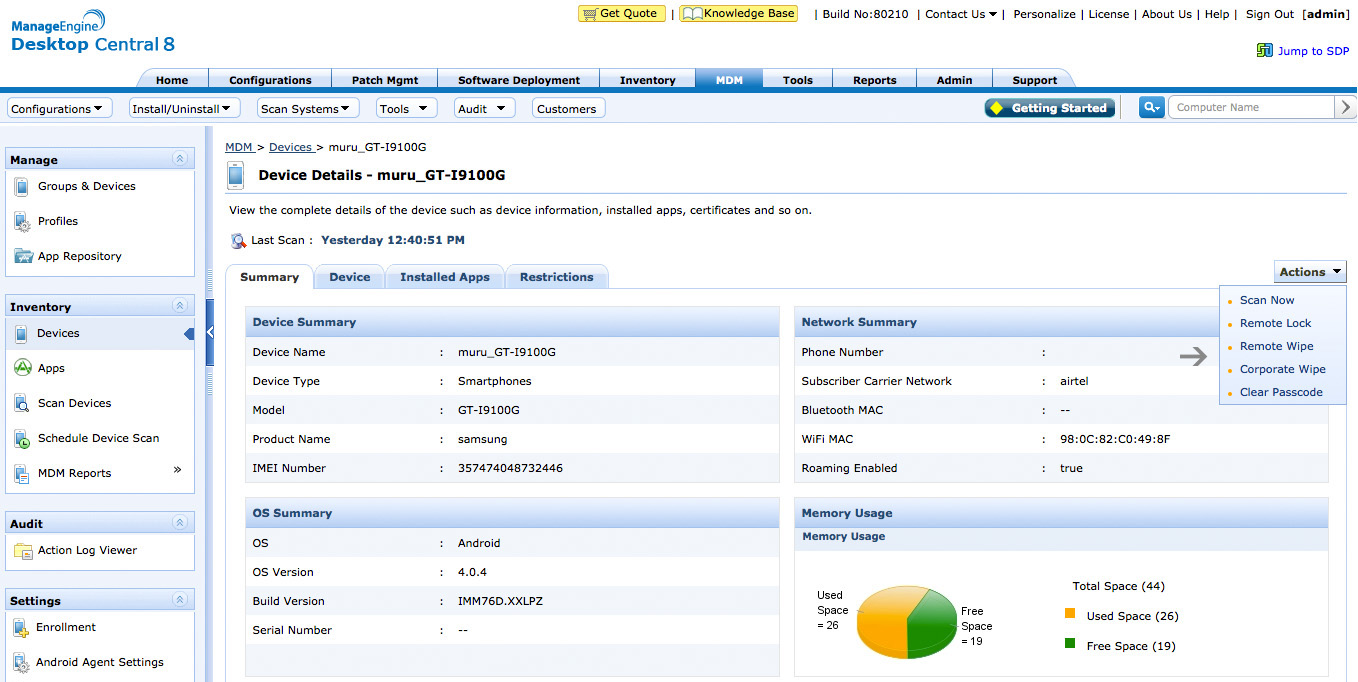Open the Actions dropdown menu
This screenshot has width=1358, height=682.
[1310, 272]
